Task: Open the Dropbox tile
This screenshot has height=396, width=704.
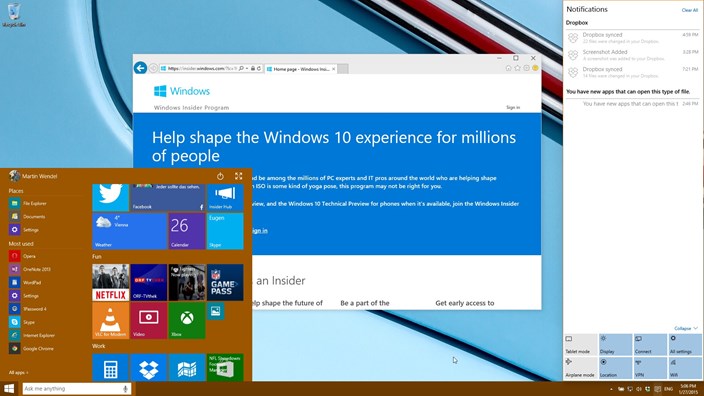Action: (x=149, y=368)
